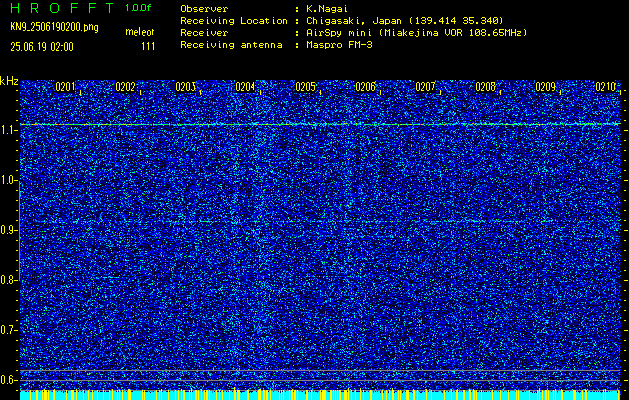Click the 0.7 frequency axis label

coord(9,330)
